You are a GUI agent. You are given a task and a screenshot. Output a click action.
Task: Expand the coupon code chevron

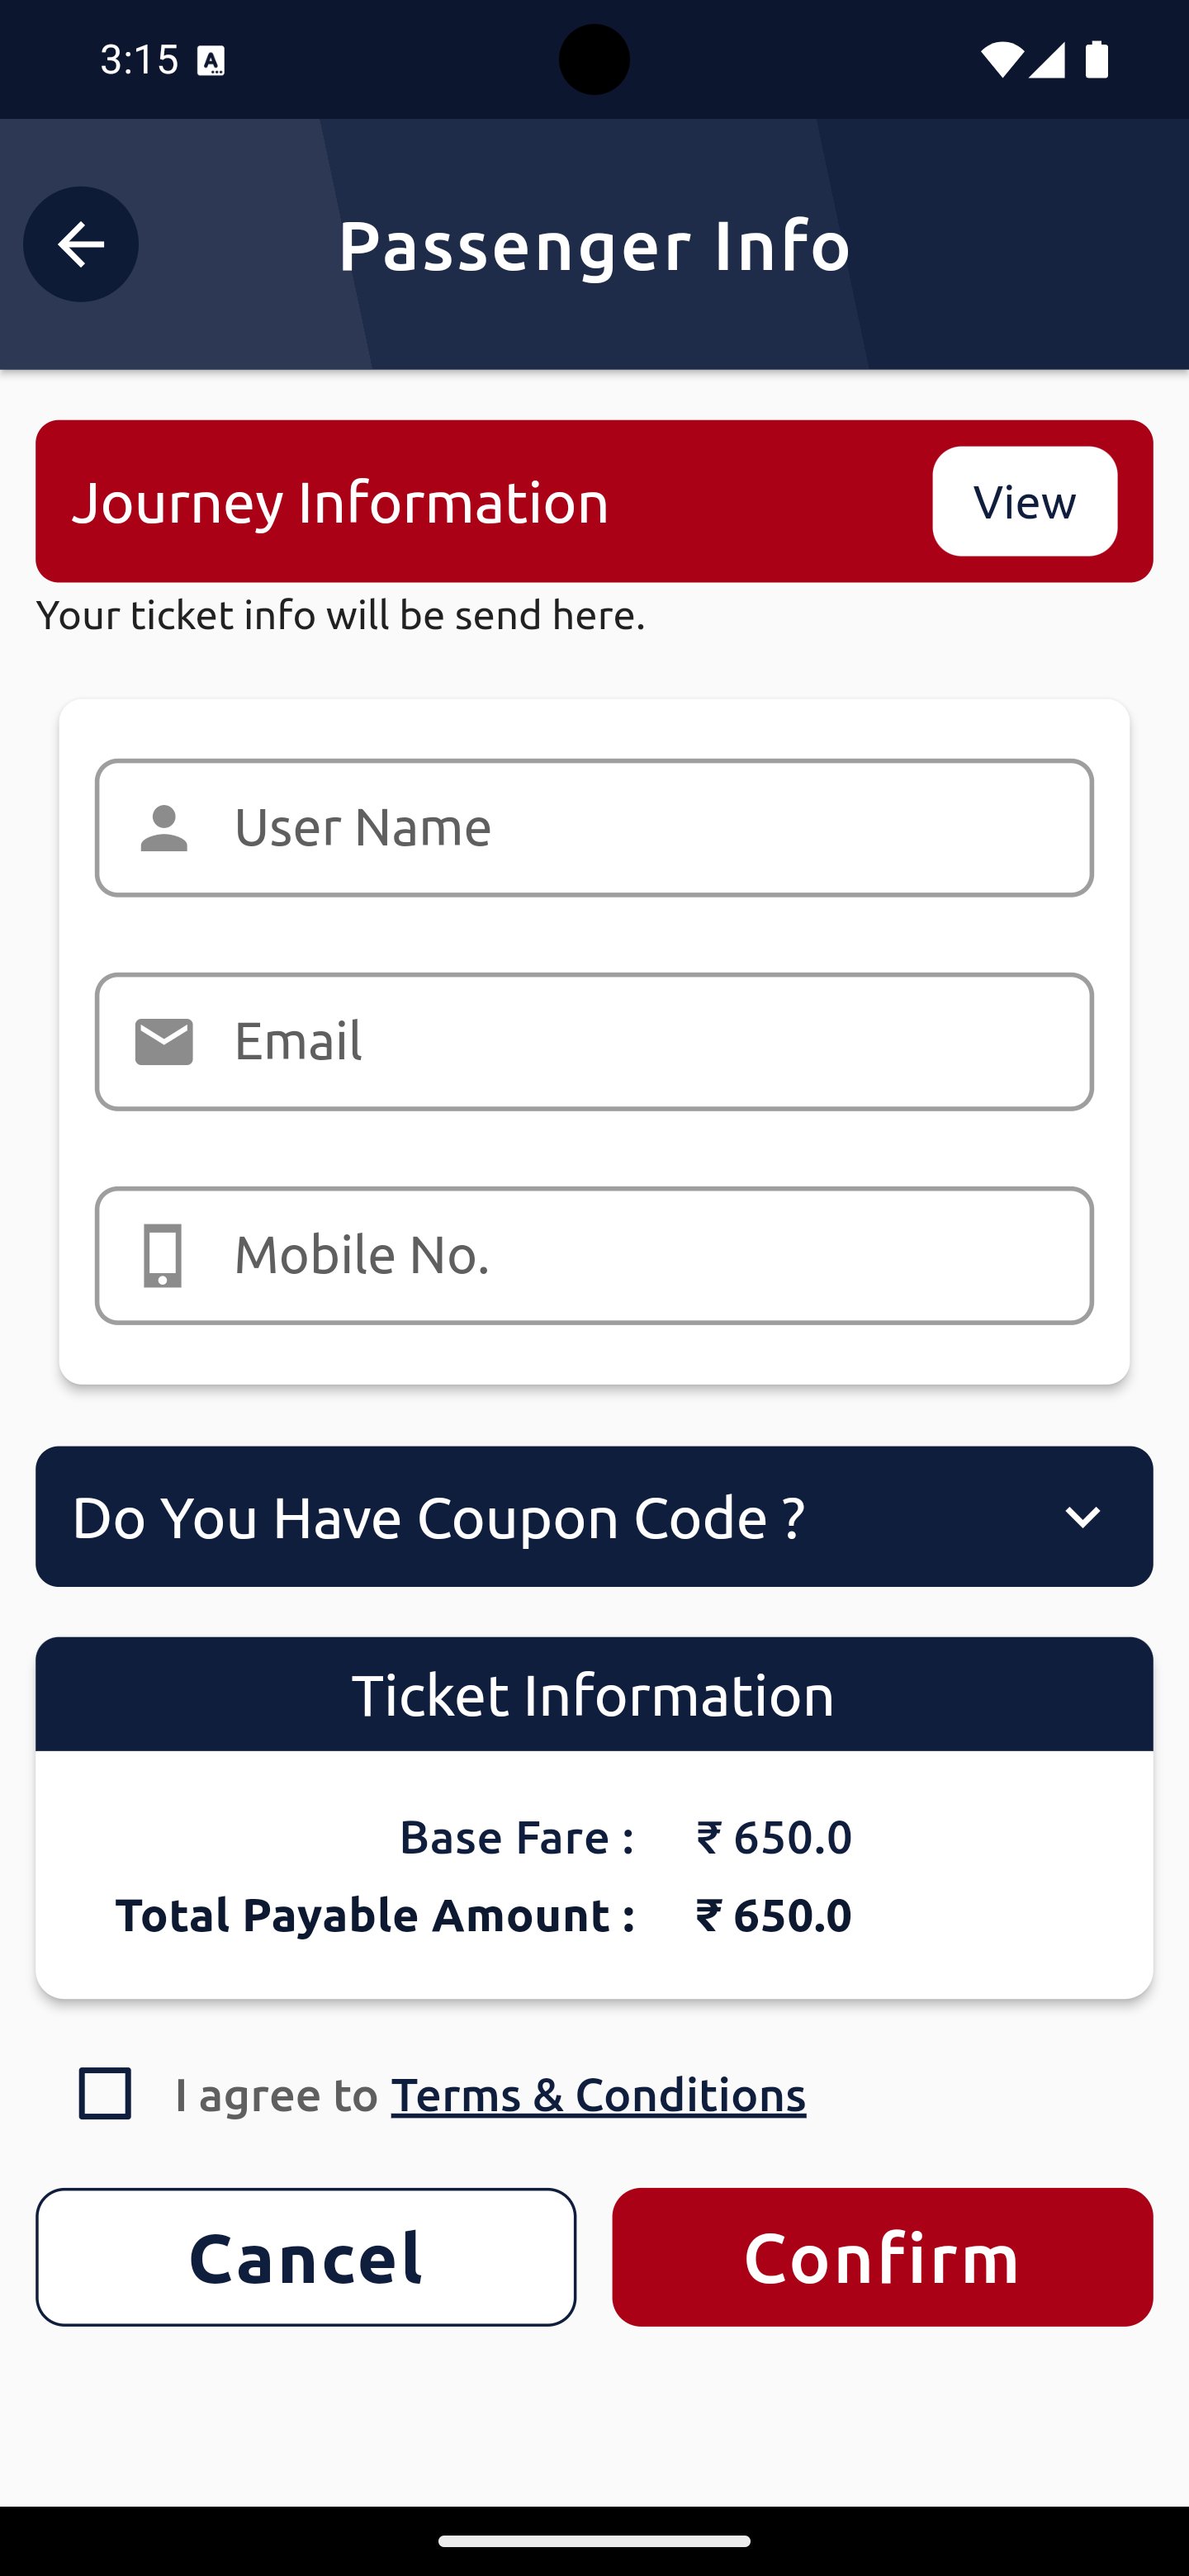tap(1082, 1517)
